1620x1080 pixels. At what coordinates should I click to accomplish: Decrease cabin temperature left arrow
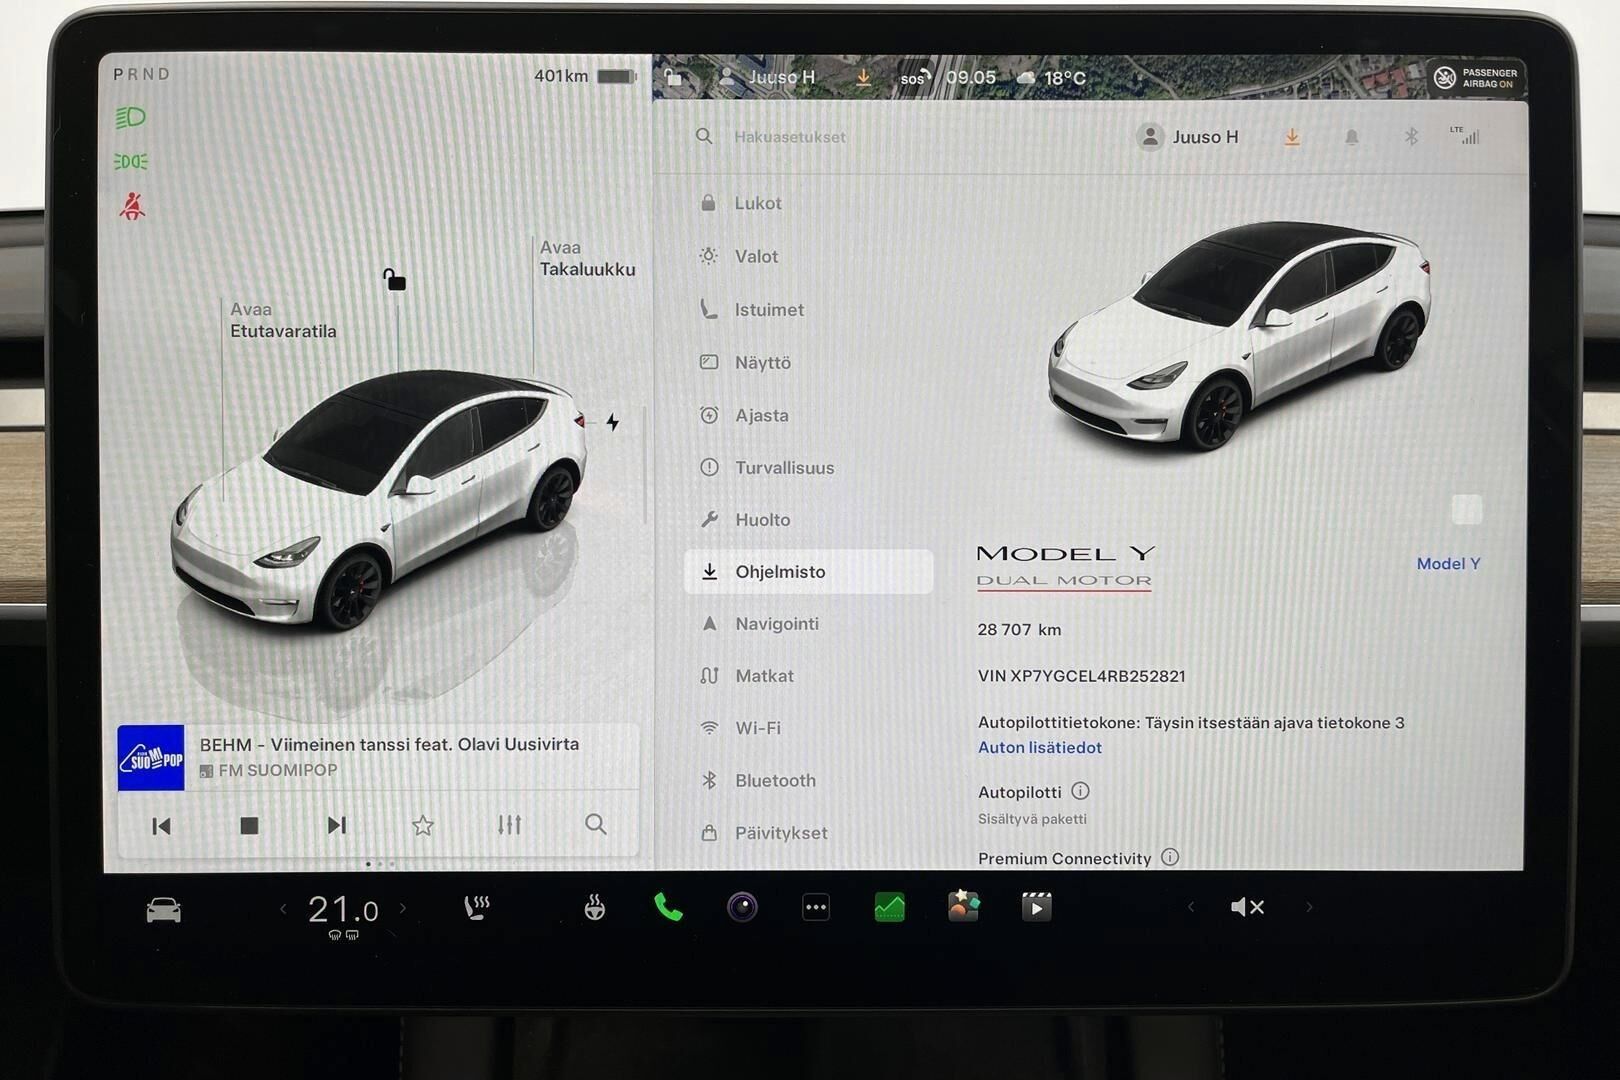(x=283, y=909)
